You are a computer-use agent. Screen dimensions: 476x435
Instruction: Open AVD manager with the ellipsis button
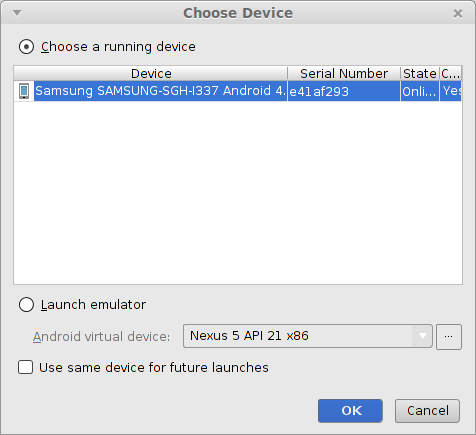[x=449, y=337]
